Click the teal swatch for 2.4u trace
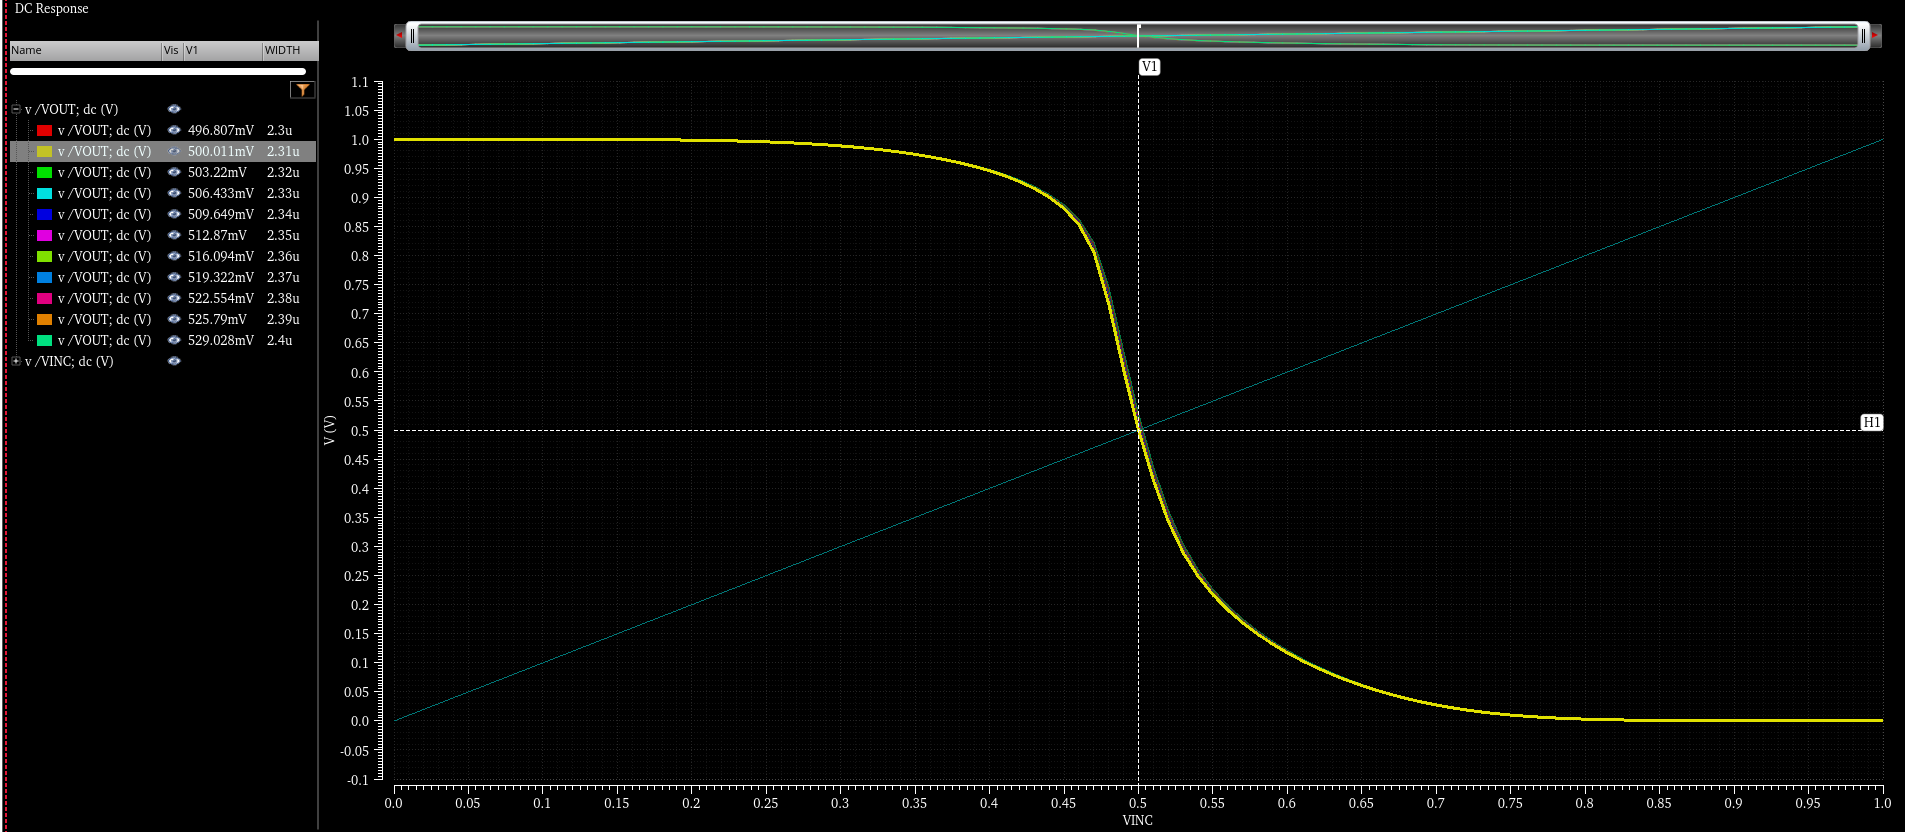Screen dimensions: 1905x832 [x=44, y=340]
